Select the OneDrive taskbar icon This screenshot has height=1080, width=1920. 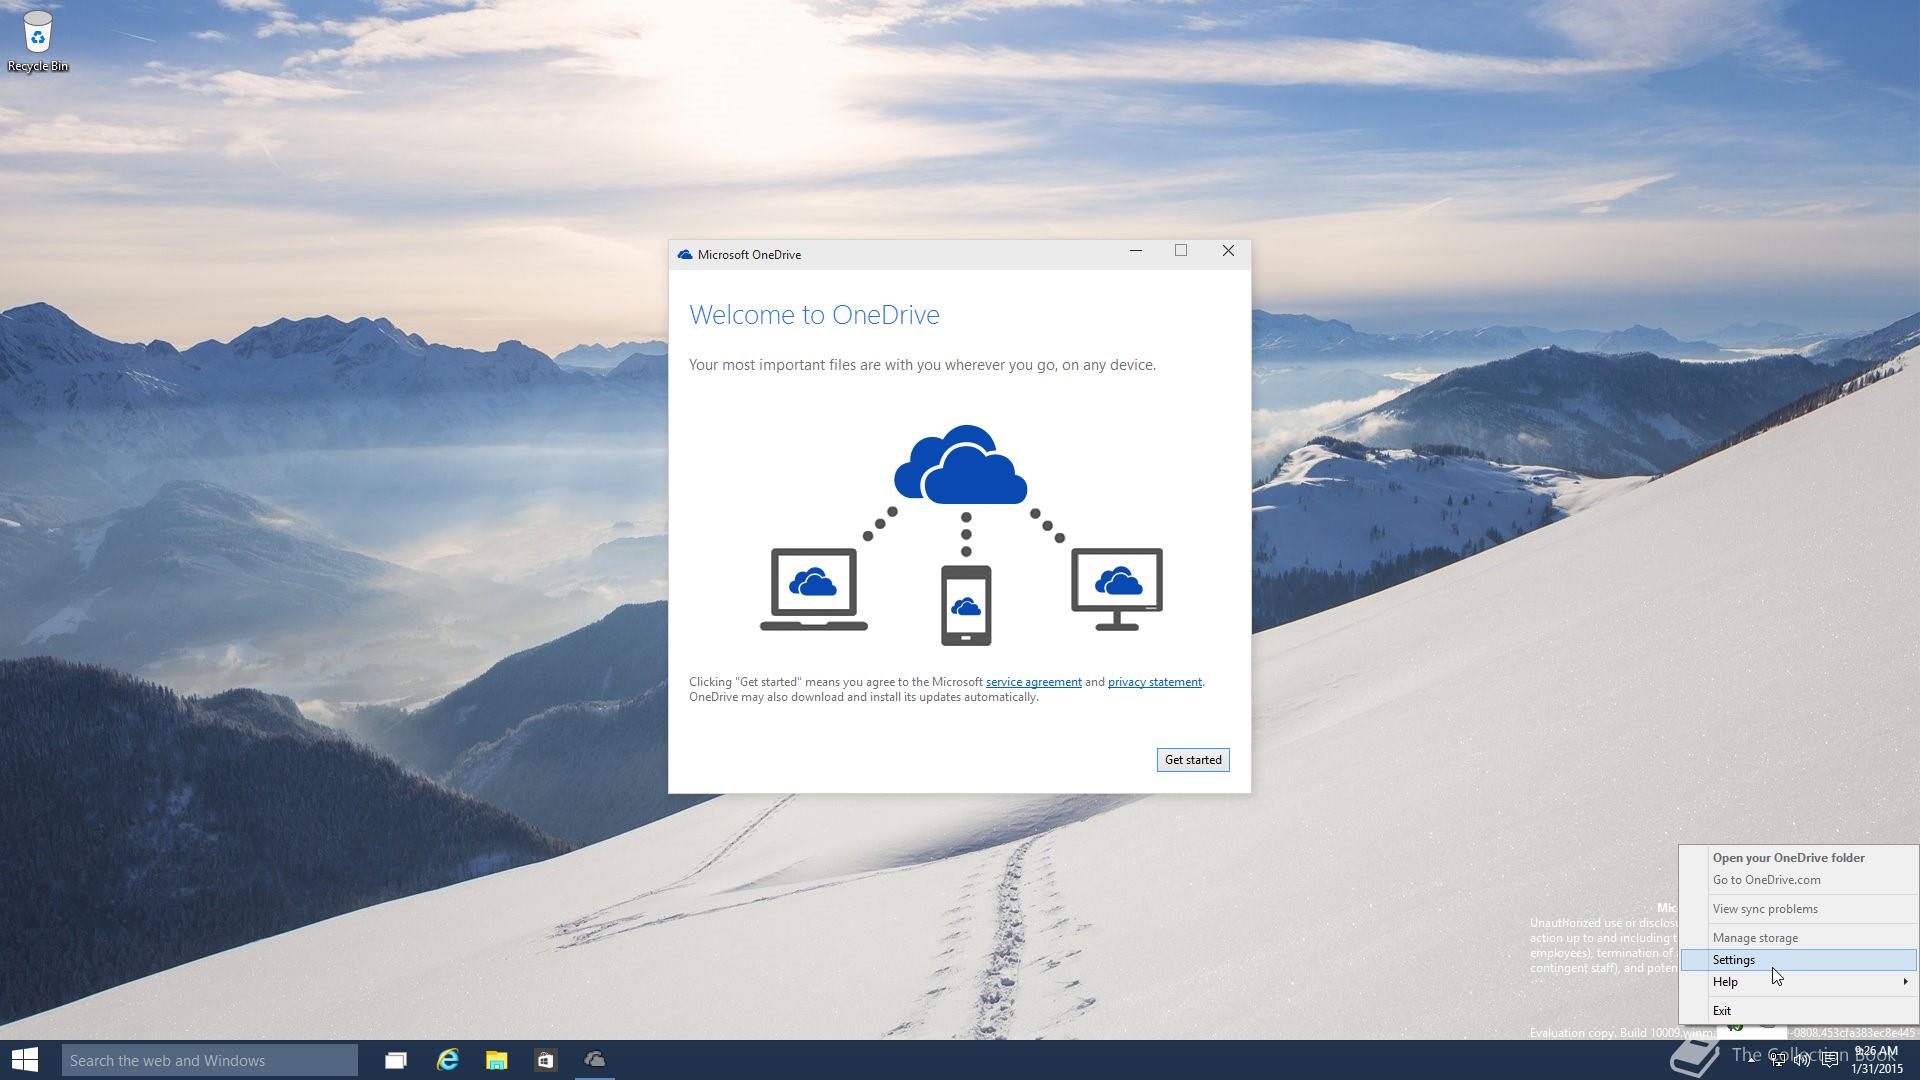pos(595,1060)
